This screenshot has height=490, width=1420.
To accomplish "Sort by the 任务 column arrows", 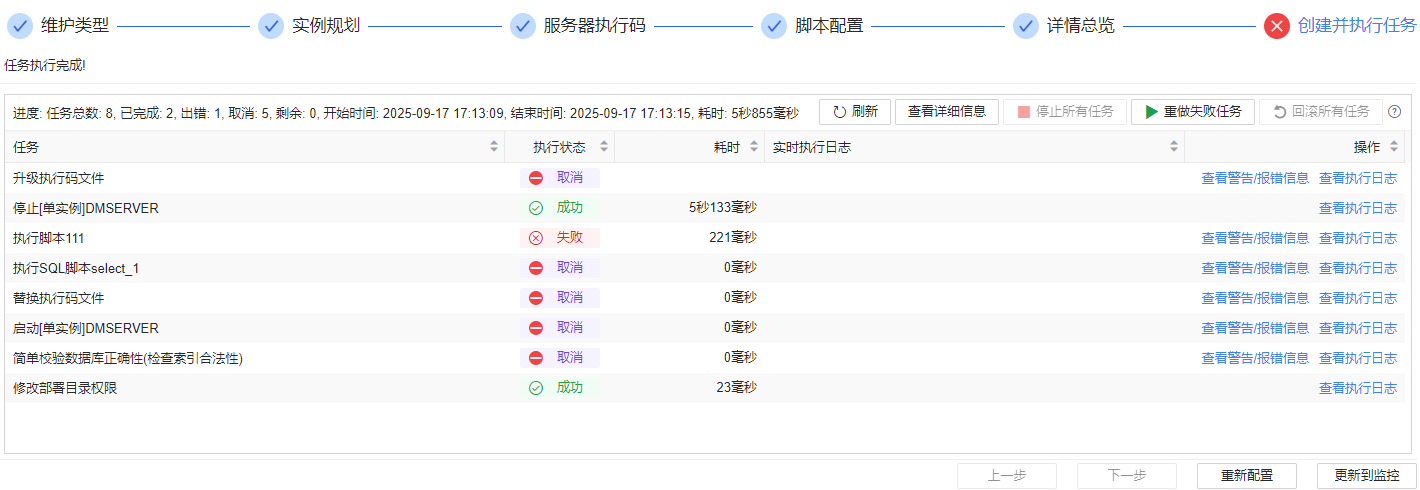I will pos(494,147).
